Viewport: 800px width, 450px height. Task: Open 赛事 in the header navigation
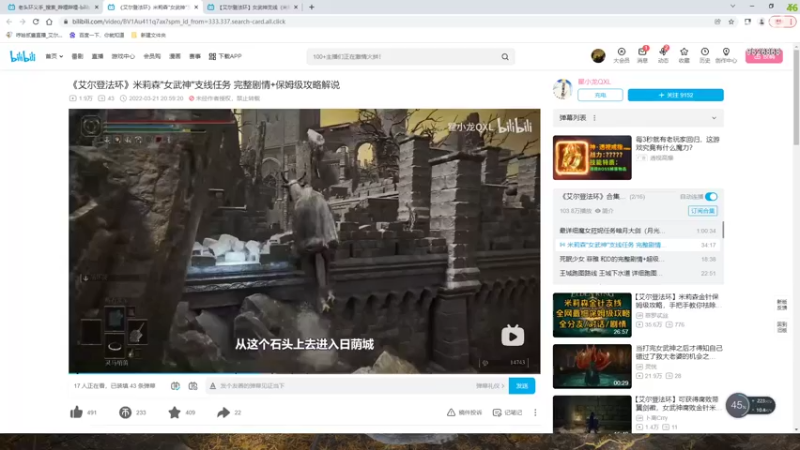[x=195, y=56]
